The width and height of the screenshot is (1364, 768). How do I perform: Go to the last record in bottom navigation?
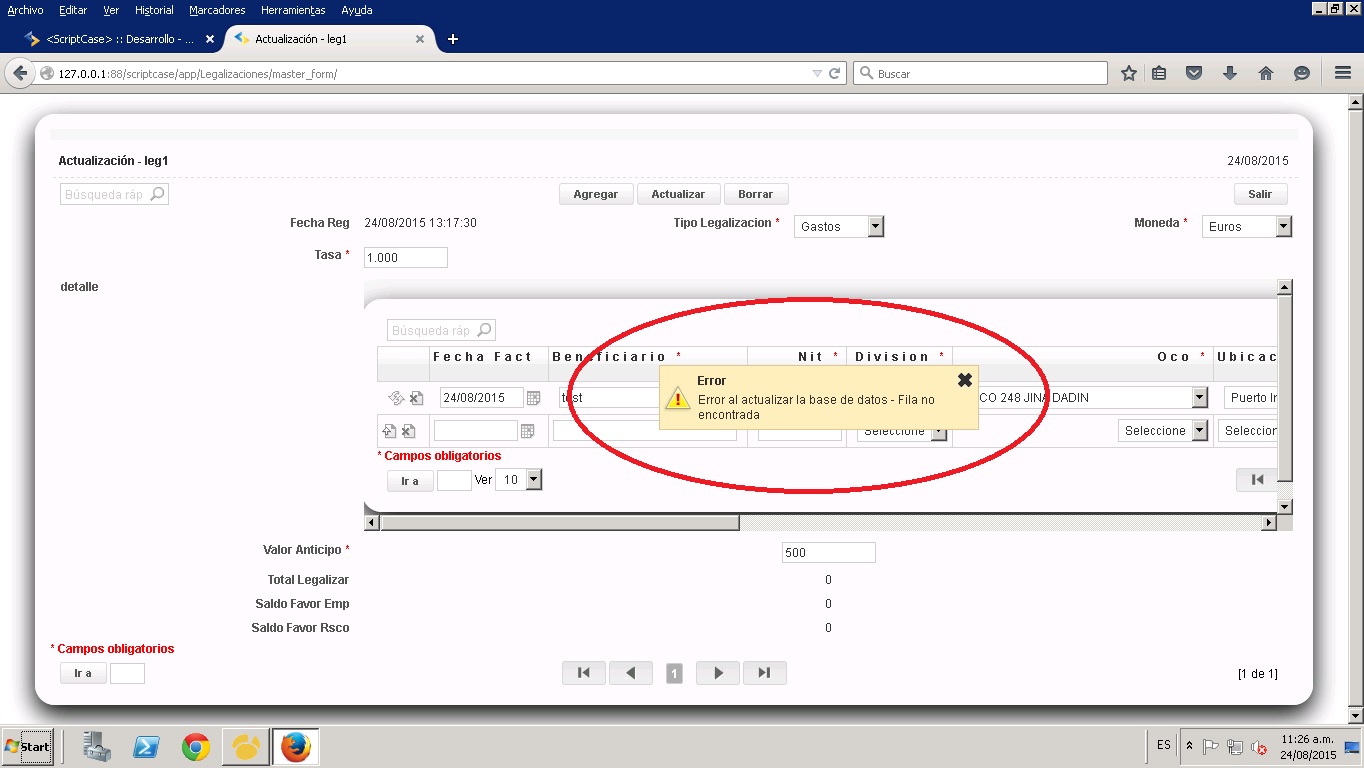765,673
